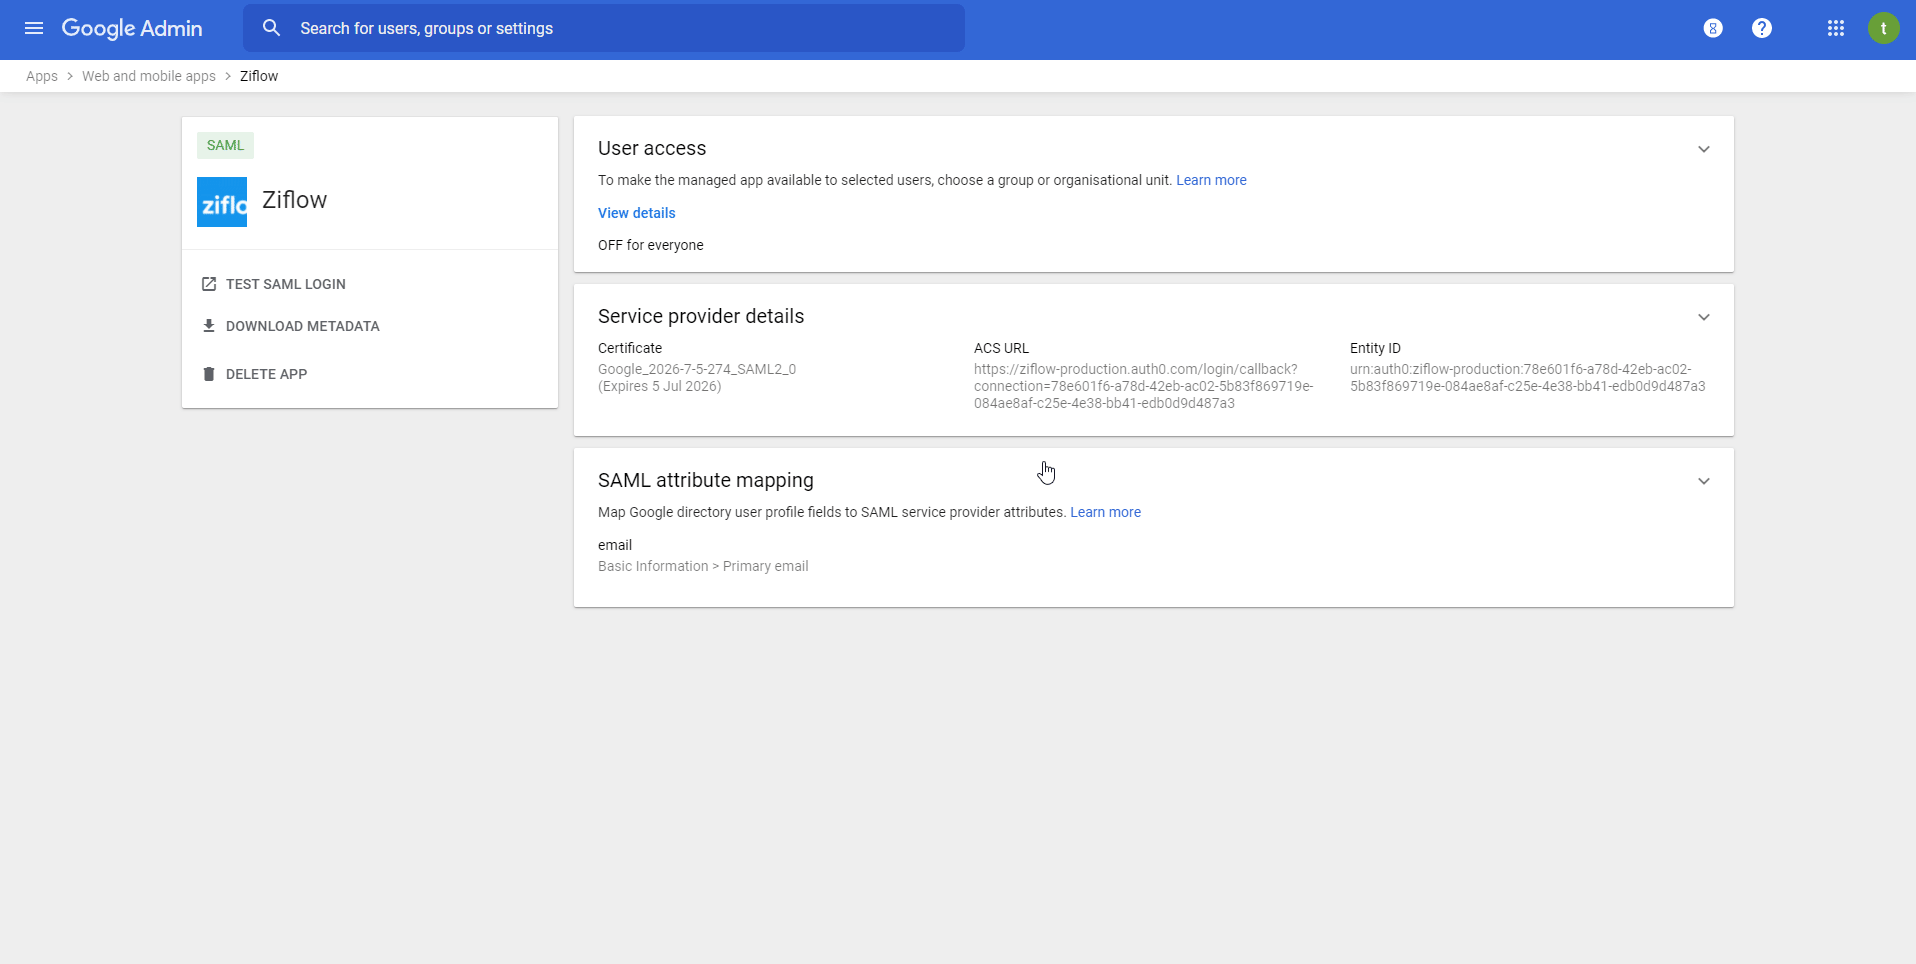Click the search magnifier icon
The image size is (1916, 964).
[271, 28]
